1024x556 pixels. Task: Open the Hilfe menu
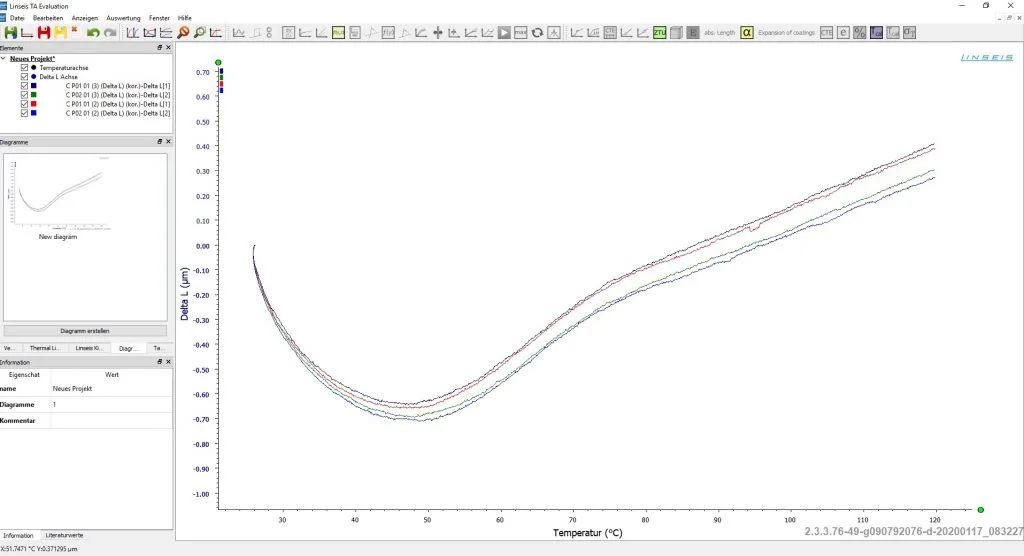pyautogui.click(x=185, y=18)
